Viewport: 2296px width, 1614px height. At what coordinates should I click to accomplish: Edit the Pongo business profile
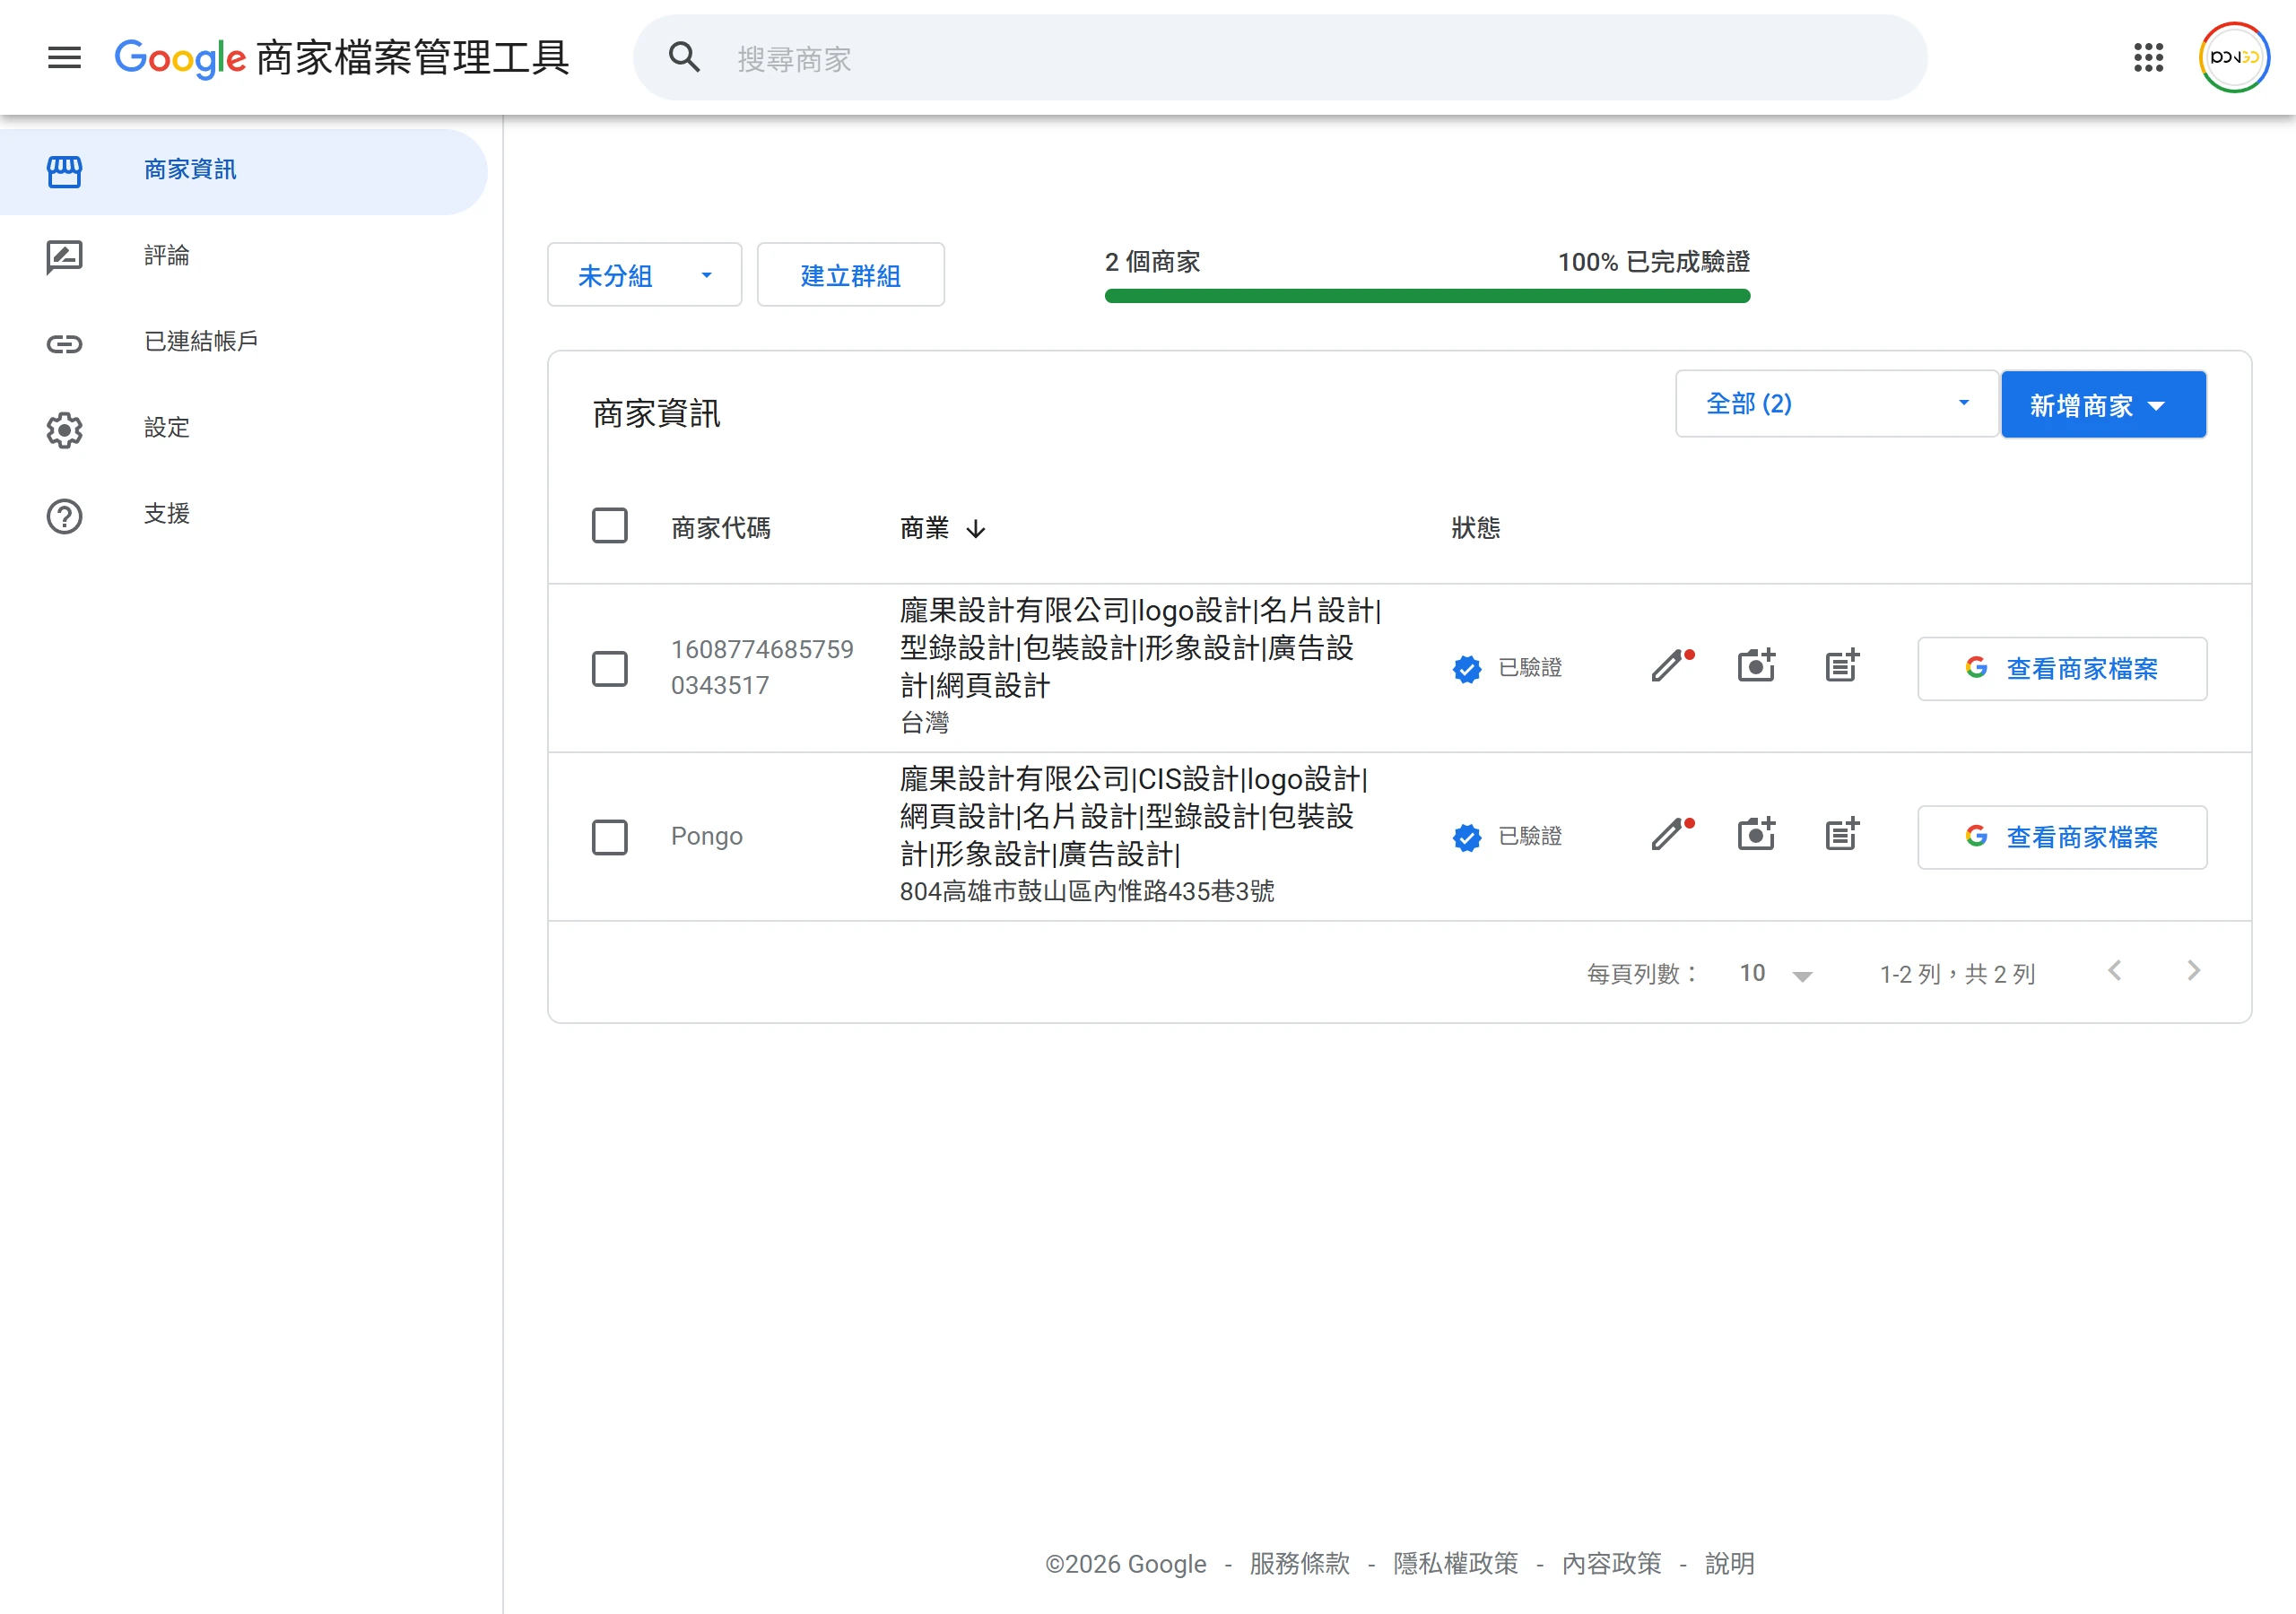(1672, 834)
